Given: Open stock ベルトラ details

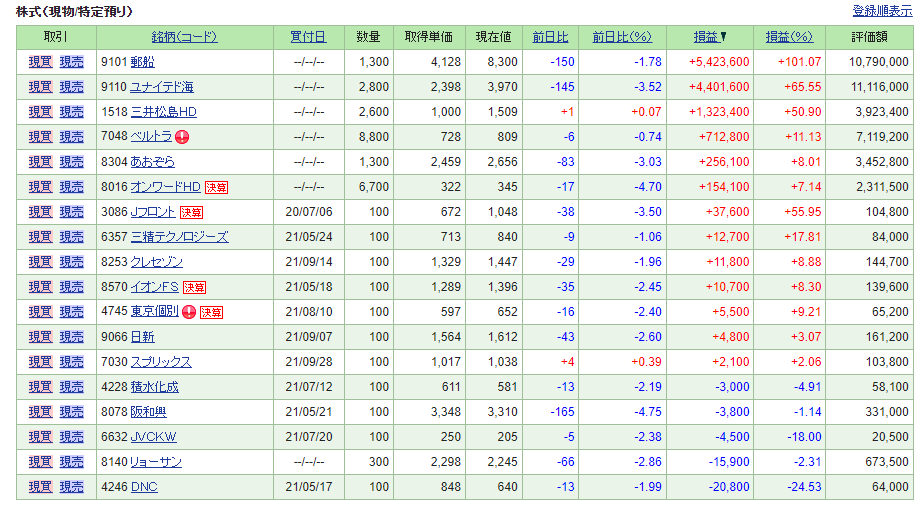Looking at the screenshot, I should click(151, 136).
